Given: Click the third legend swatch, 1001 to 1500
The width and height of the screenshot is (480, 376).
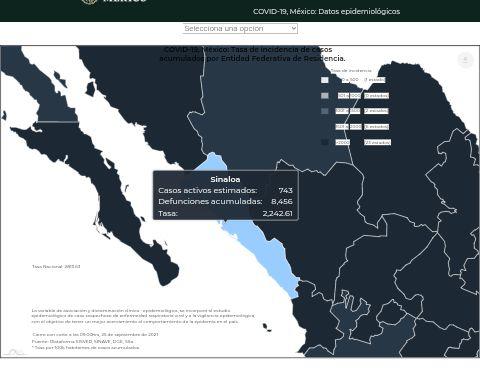Looking at the screenshot, I should point(325,111).
